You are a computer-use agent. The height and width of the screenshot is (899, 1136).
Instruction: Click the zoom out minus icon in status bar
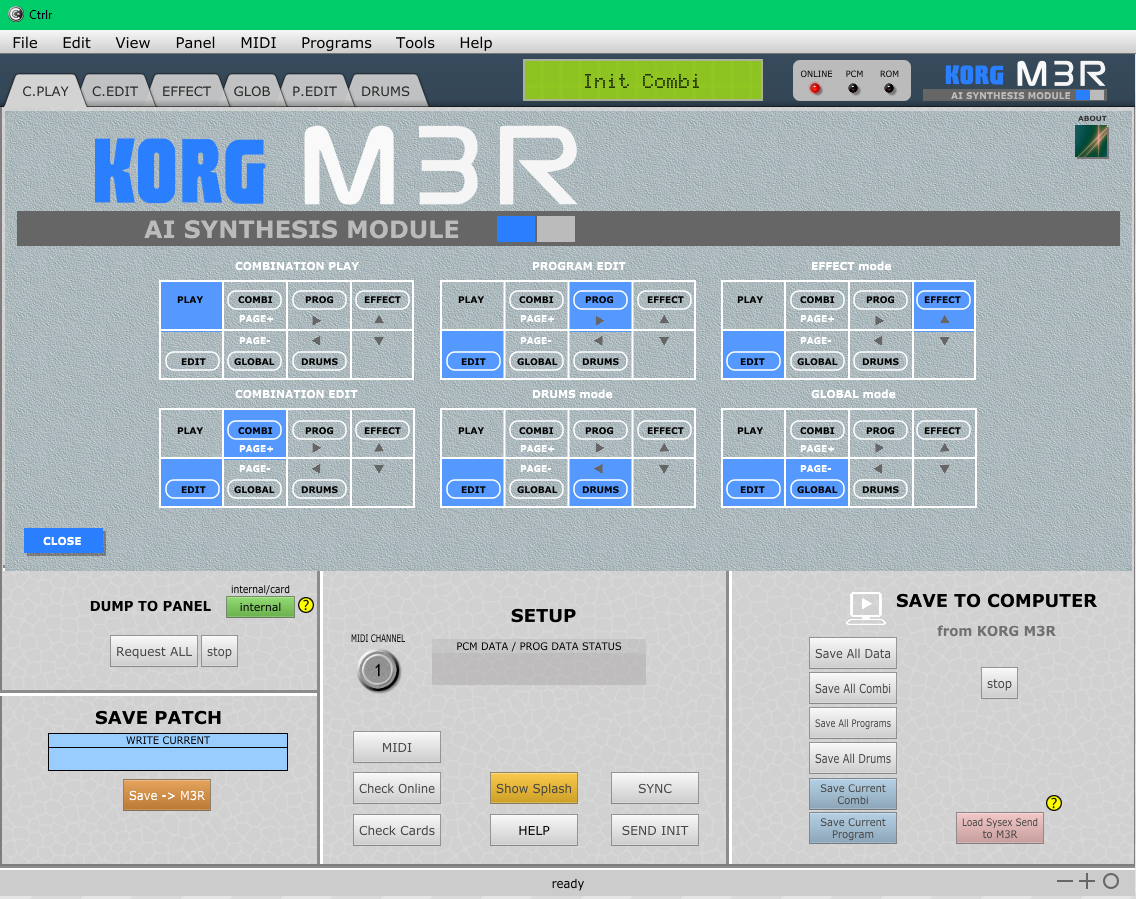click(x=1064, y=881)
